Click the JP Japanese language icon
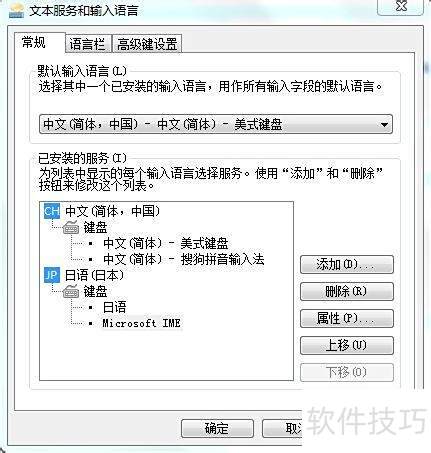The image size is (431, 453). [x=52, y=275]
